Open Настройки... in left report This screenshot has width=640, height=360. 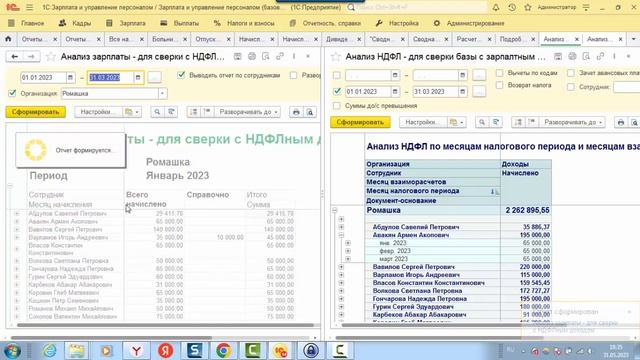[x=98, y=112]
